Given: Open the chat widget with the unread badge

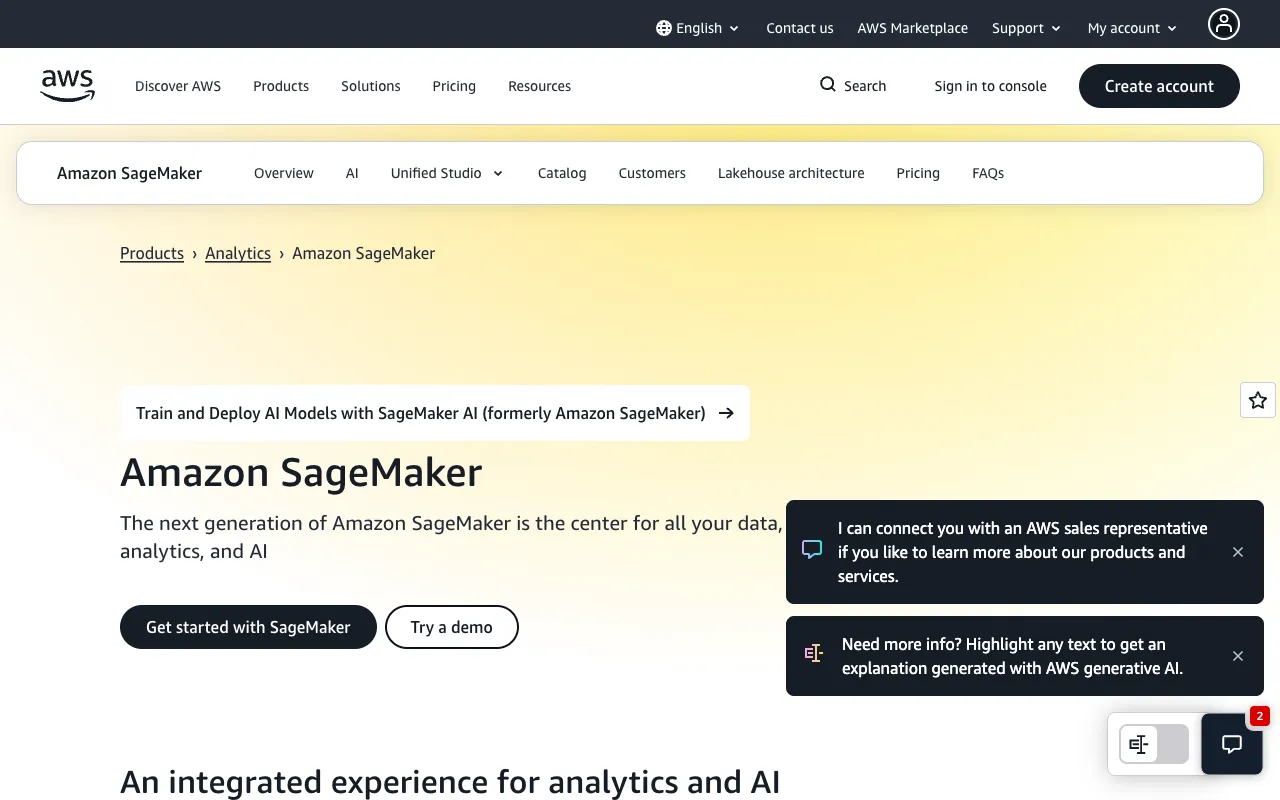Looking at the screenshot, I should point(1231,744).
